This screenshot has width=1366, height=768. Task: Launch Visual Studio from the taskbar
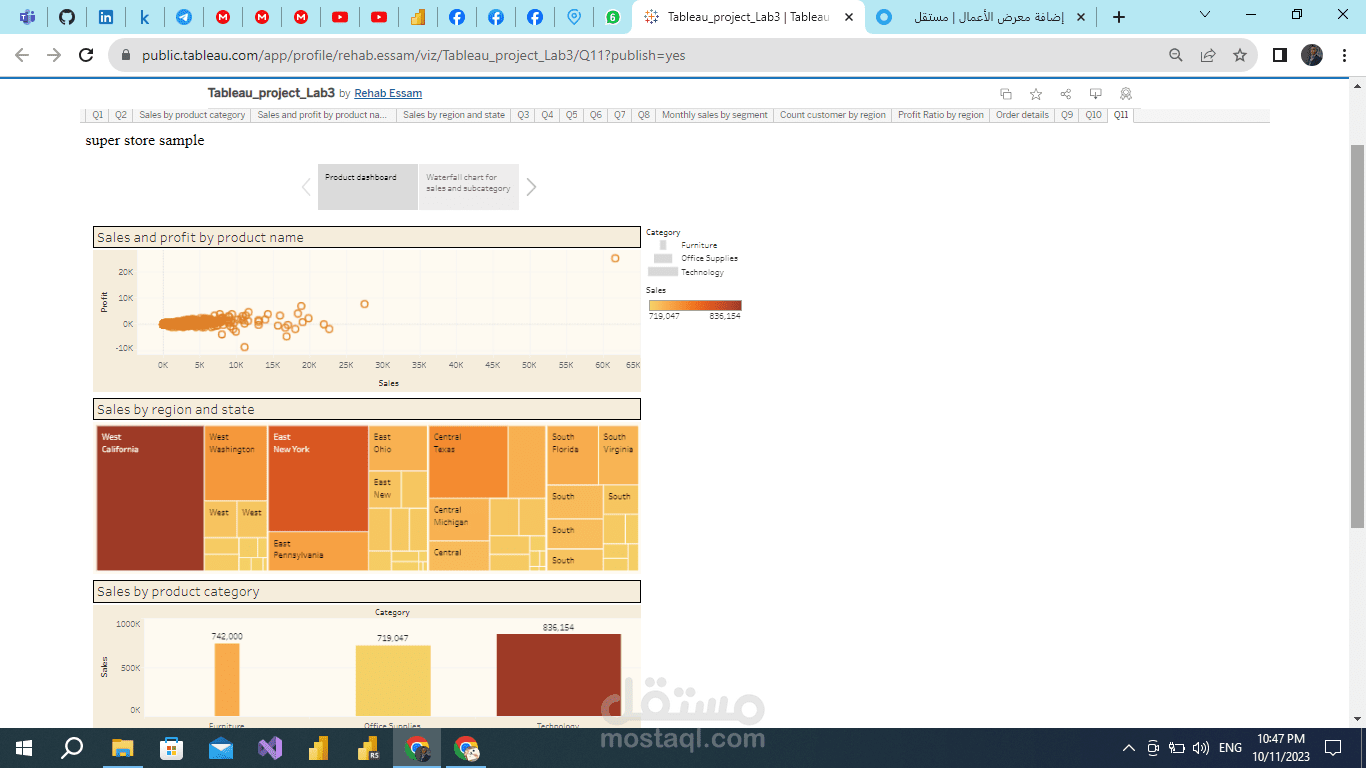(x=270, y=748)
